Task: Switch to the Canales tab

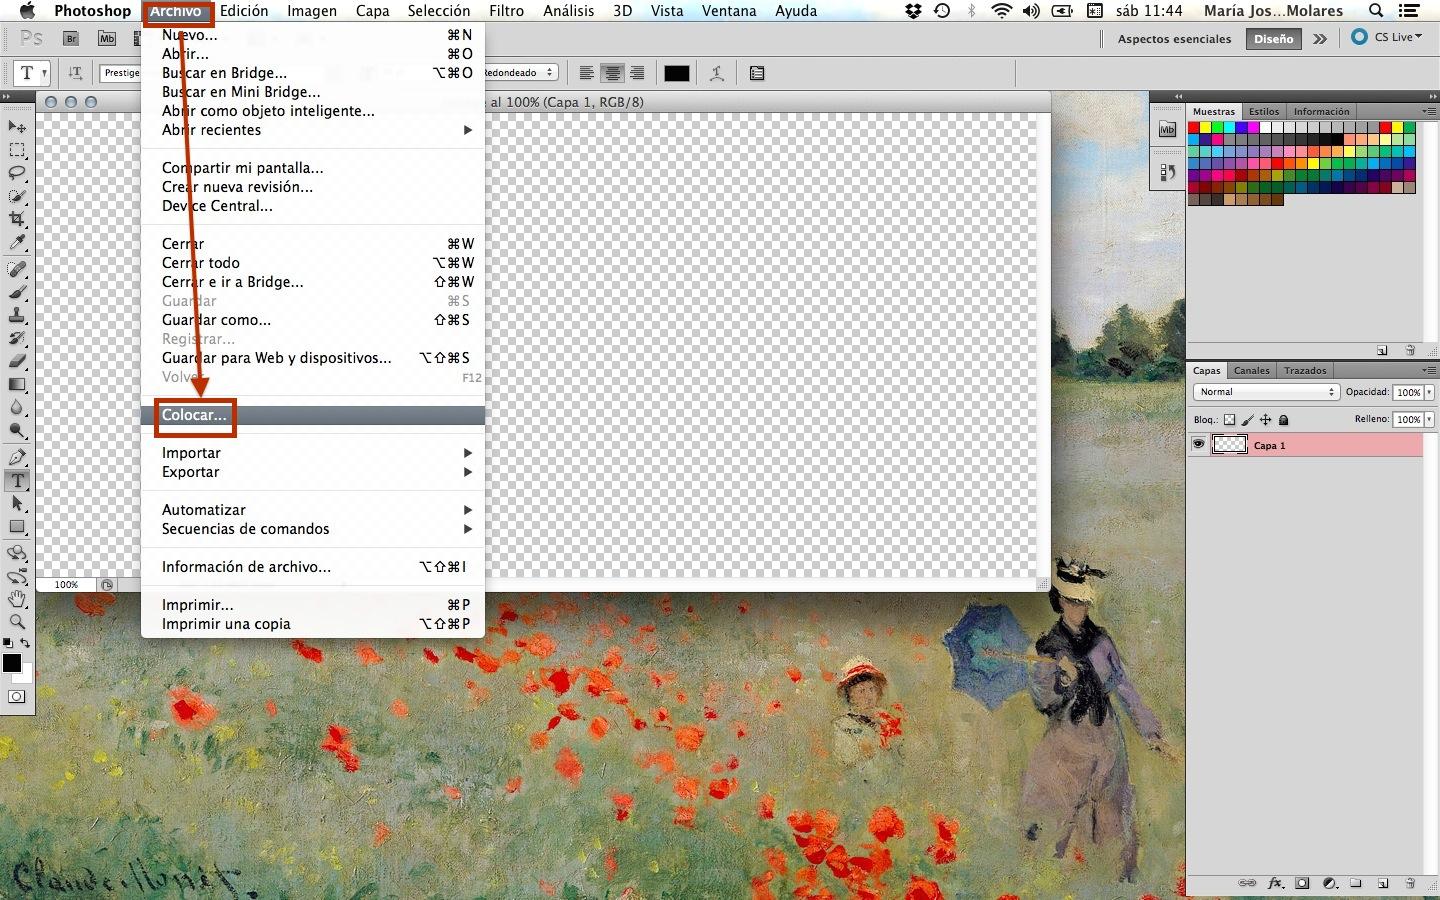Action: pyautogui.click(x=1251, y=370)
